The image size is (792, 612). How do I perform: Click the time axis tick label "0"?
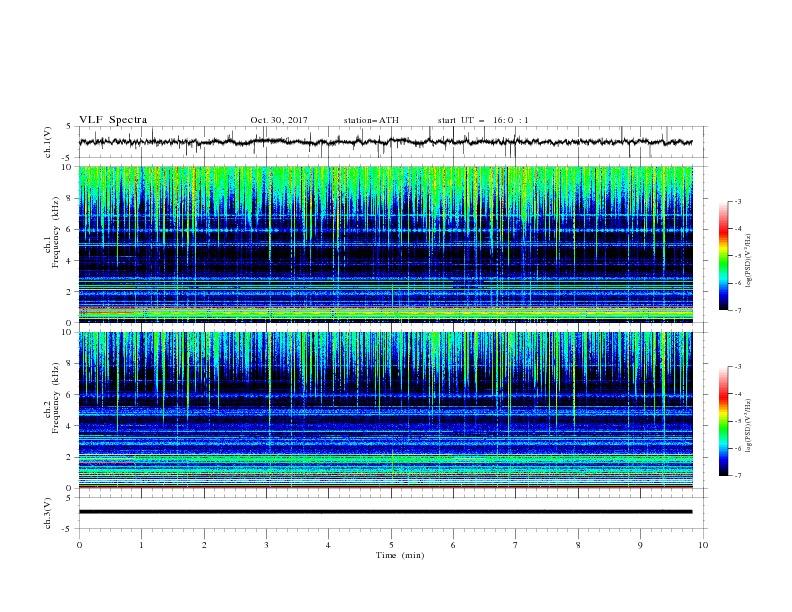tap(79, 545)
